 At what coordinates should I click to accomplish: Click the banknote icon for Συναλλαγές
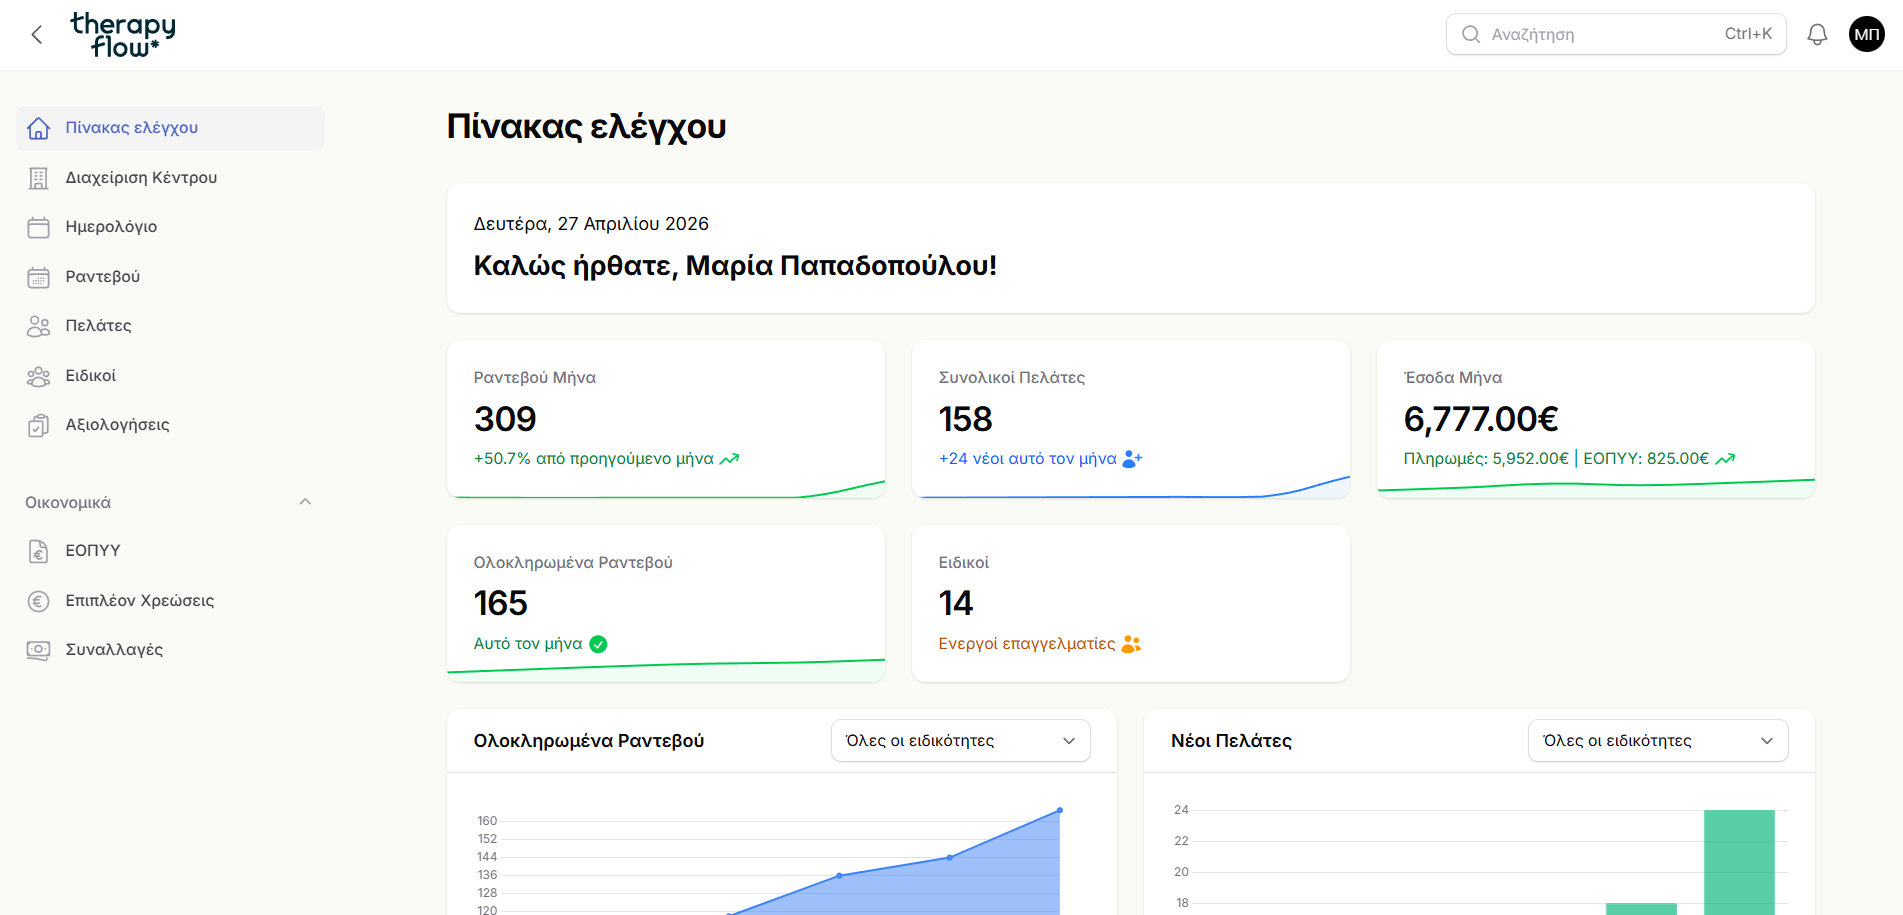[x=38, y=650]
